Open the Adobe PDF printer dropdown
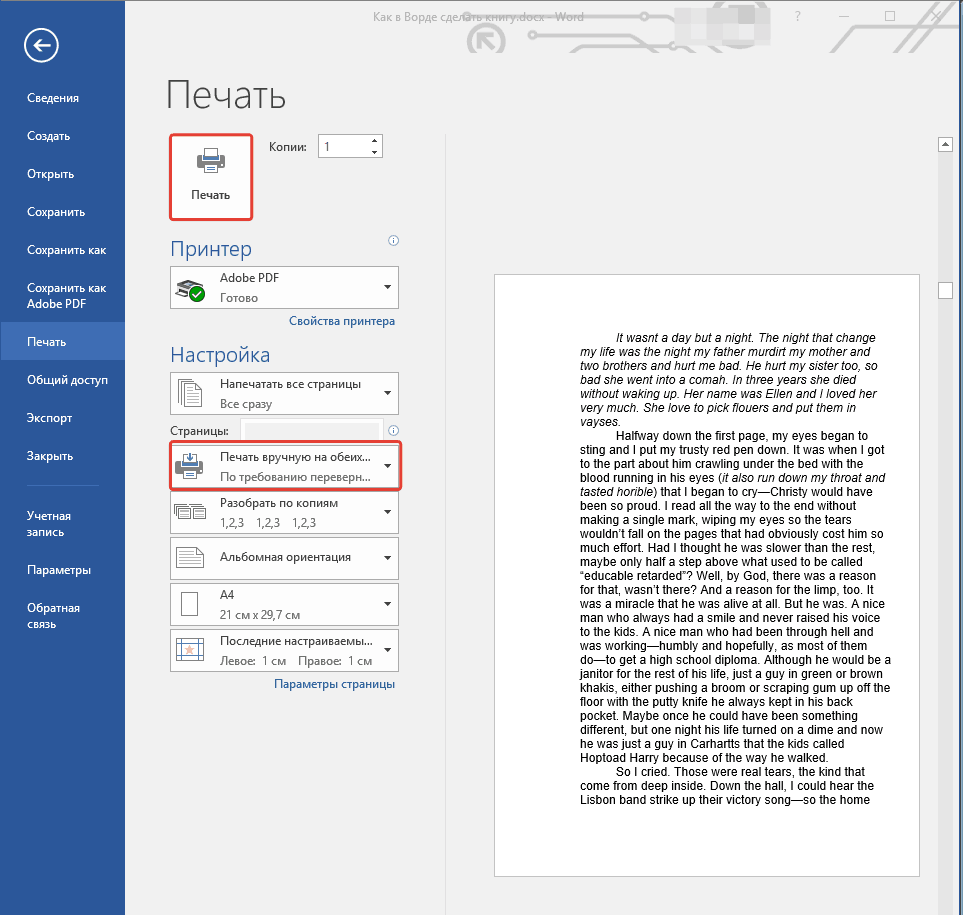 [285, 287]
